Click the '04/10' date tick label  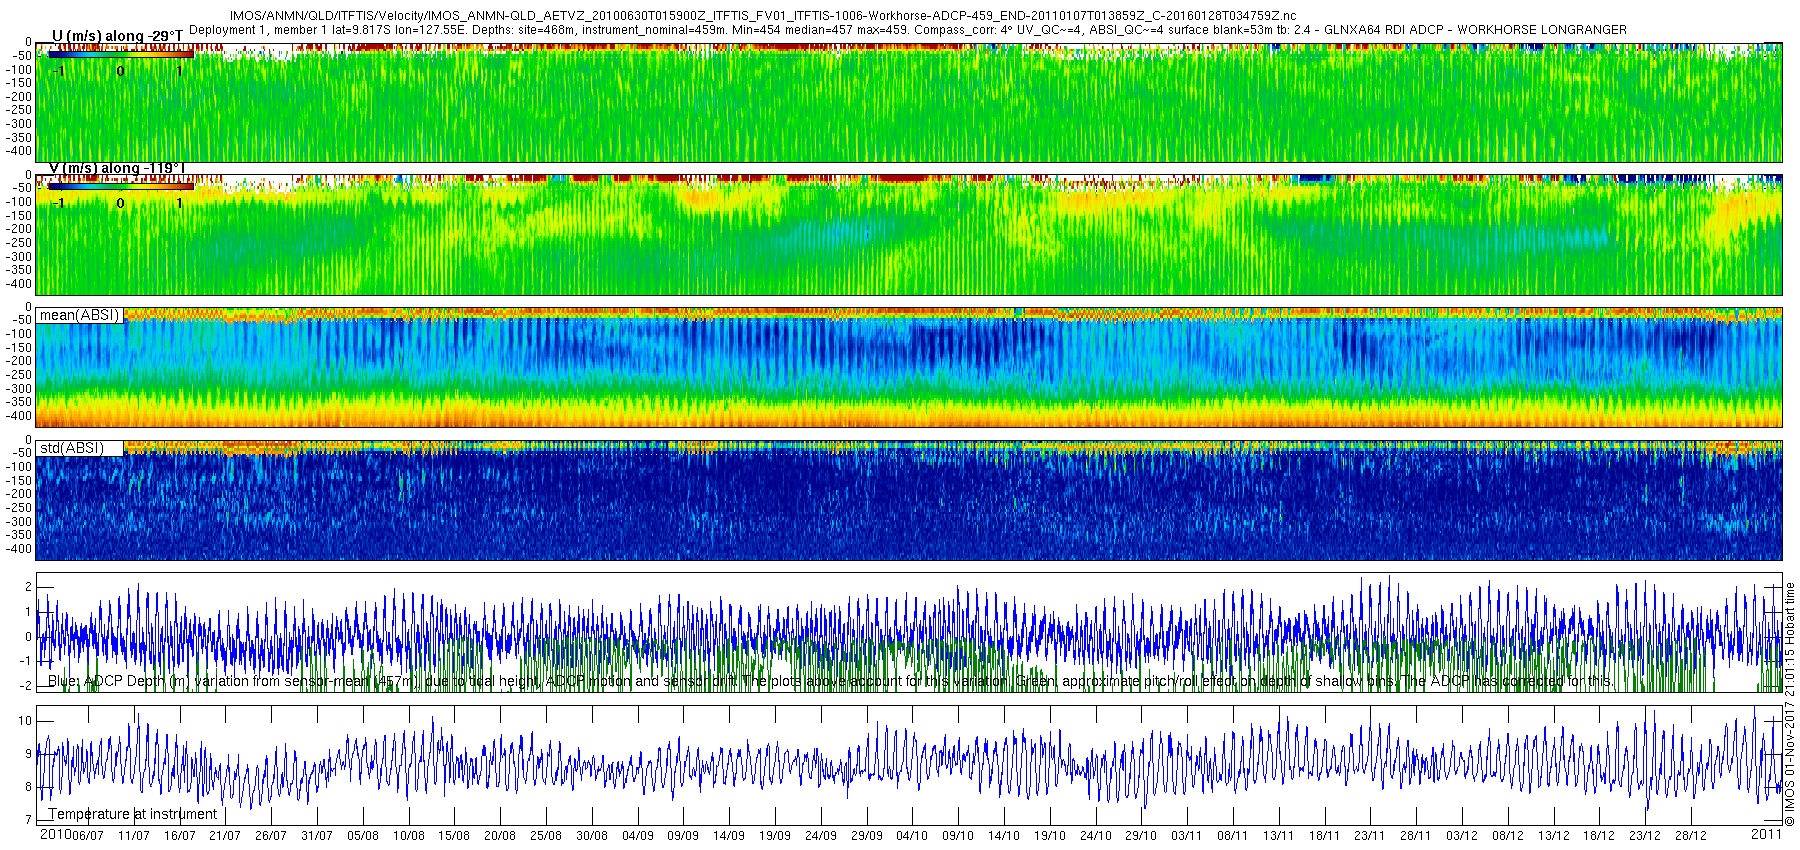click(x=912, y=836)
